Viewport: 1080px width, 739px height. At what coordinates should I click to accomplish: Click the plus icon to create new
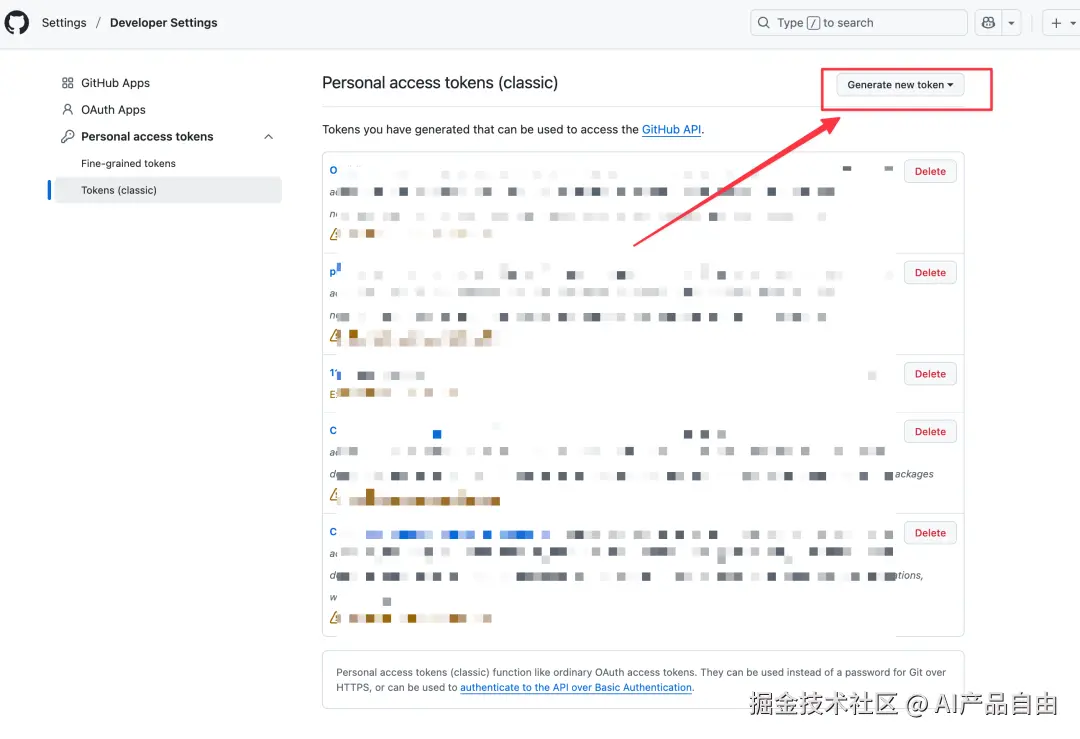(1056, 22)
